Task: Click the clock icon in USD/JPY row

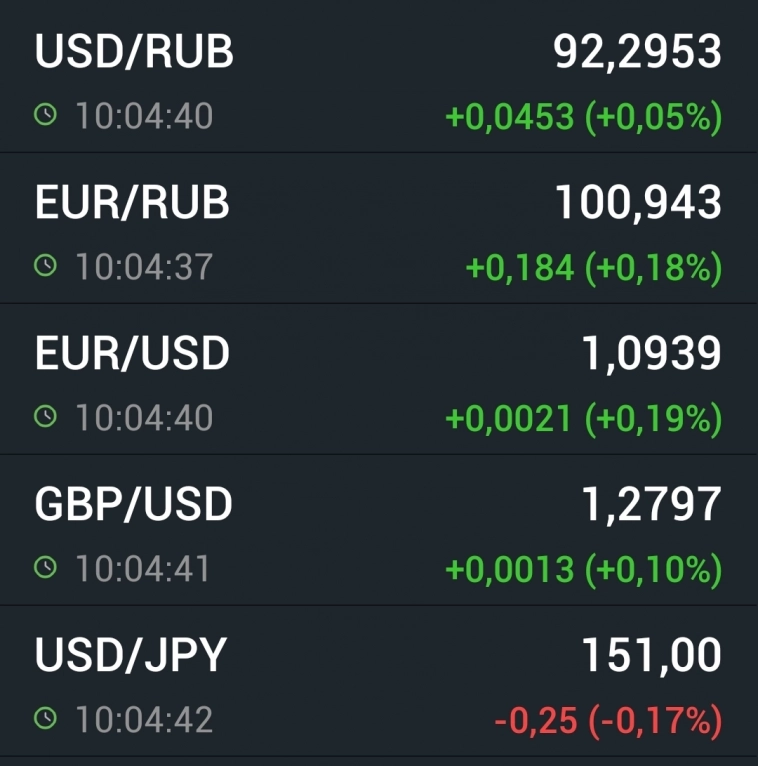Action: [45, 719]
